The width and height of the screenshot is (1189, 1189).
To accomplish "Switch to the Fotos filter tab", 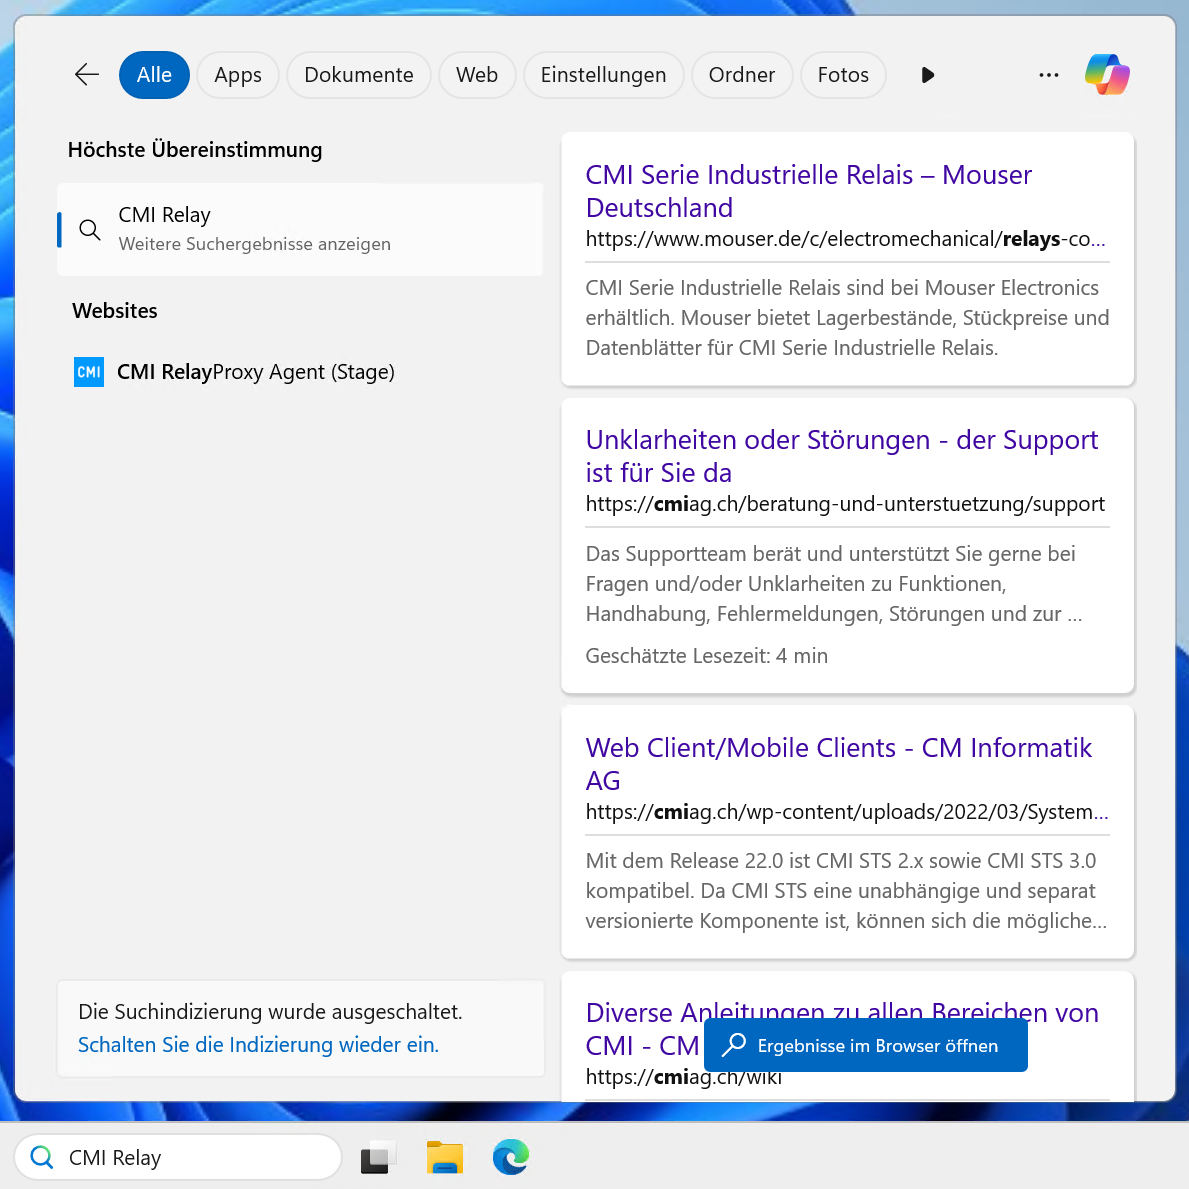I will [843, 75].
